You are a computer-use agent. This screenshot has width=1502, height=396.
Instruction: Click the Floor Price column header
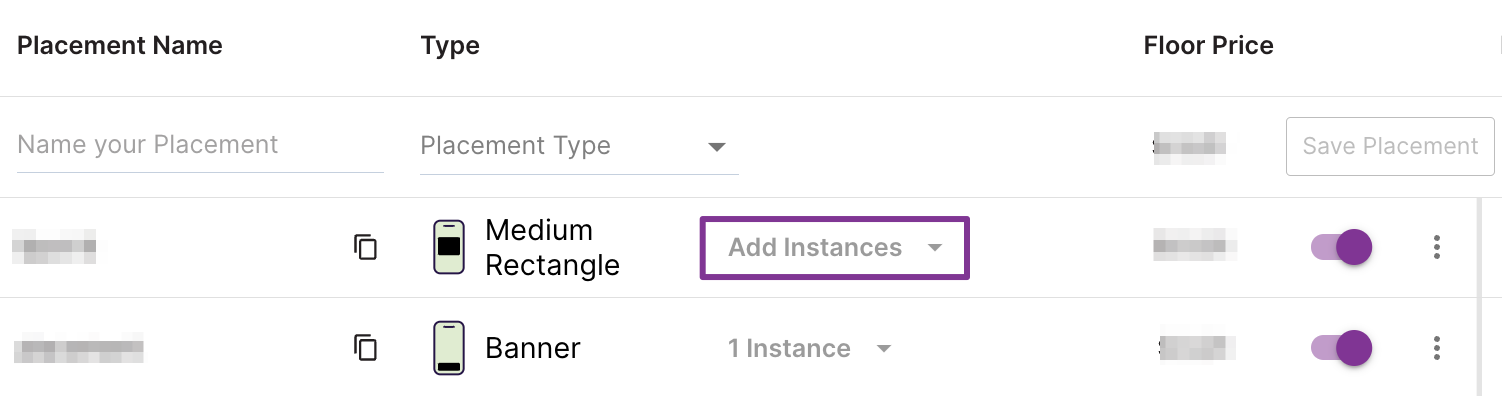click(1209, 45)
